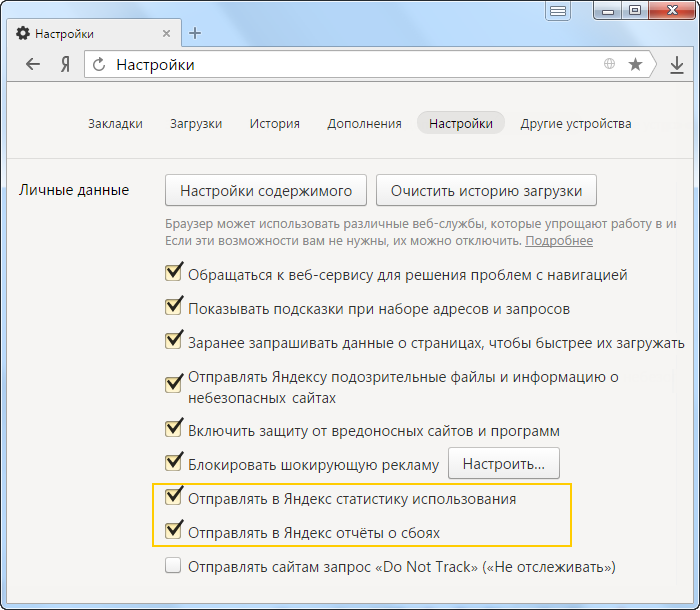Open the browser menu hamburger icon
The image size is (700, 610).
[x=558, y=11]
